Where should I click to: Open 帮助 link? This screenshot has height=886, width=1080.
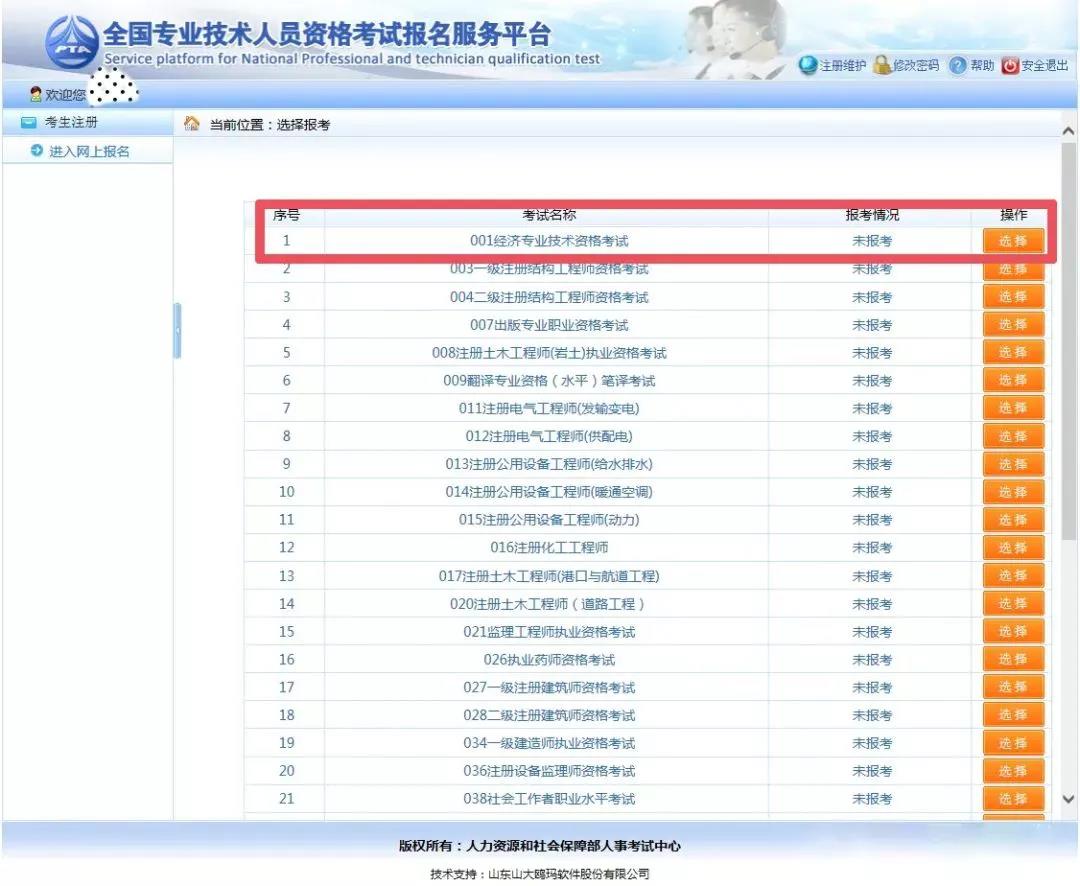[982, 65]
